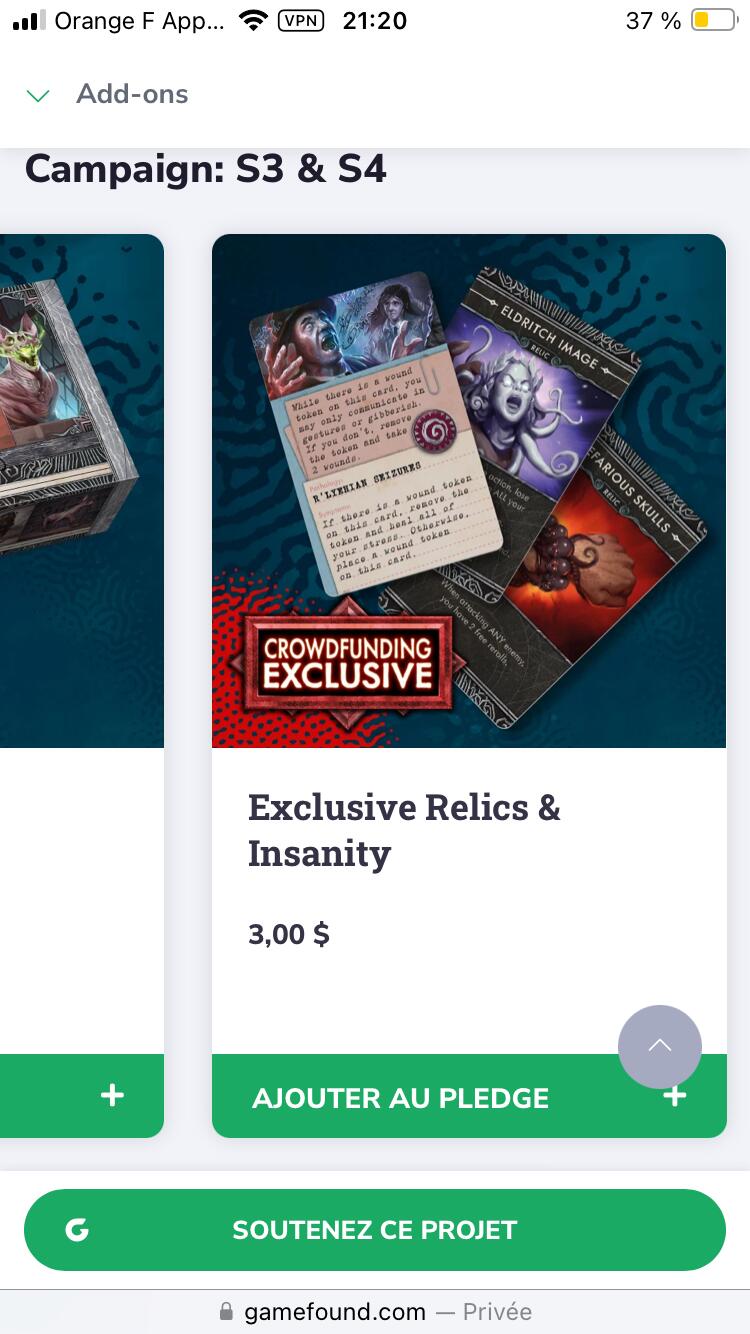Viewport: 750px width, 1334px height.
Task: Tap the Gamefound logo icon
Action: click(x=77, y=1230)
